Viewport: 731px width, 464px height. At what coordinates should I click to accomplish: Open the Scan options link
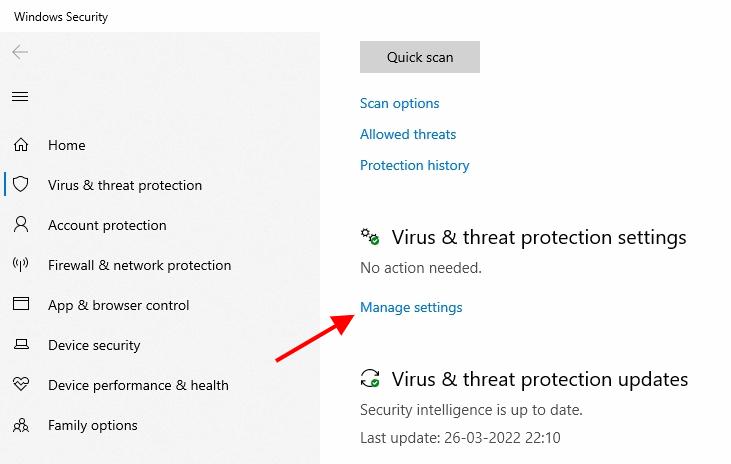tap(400, 103)
